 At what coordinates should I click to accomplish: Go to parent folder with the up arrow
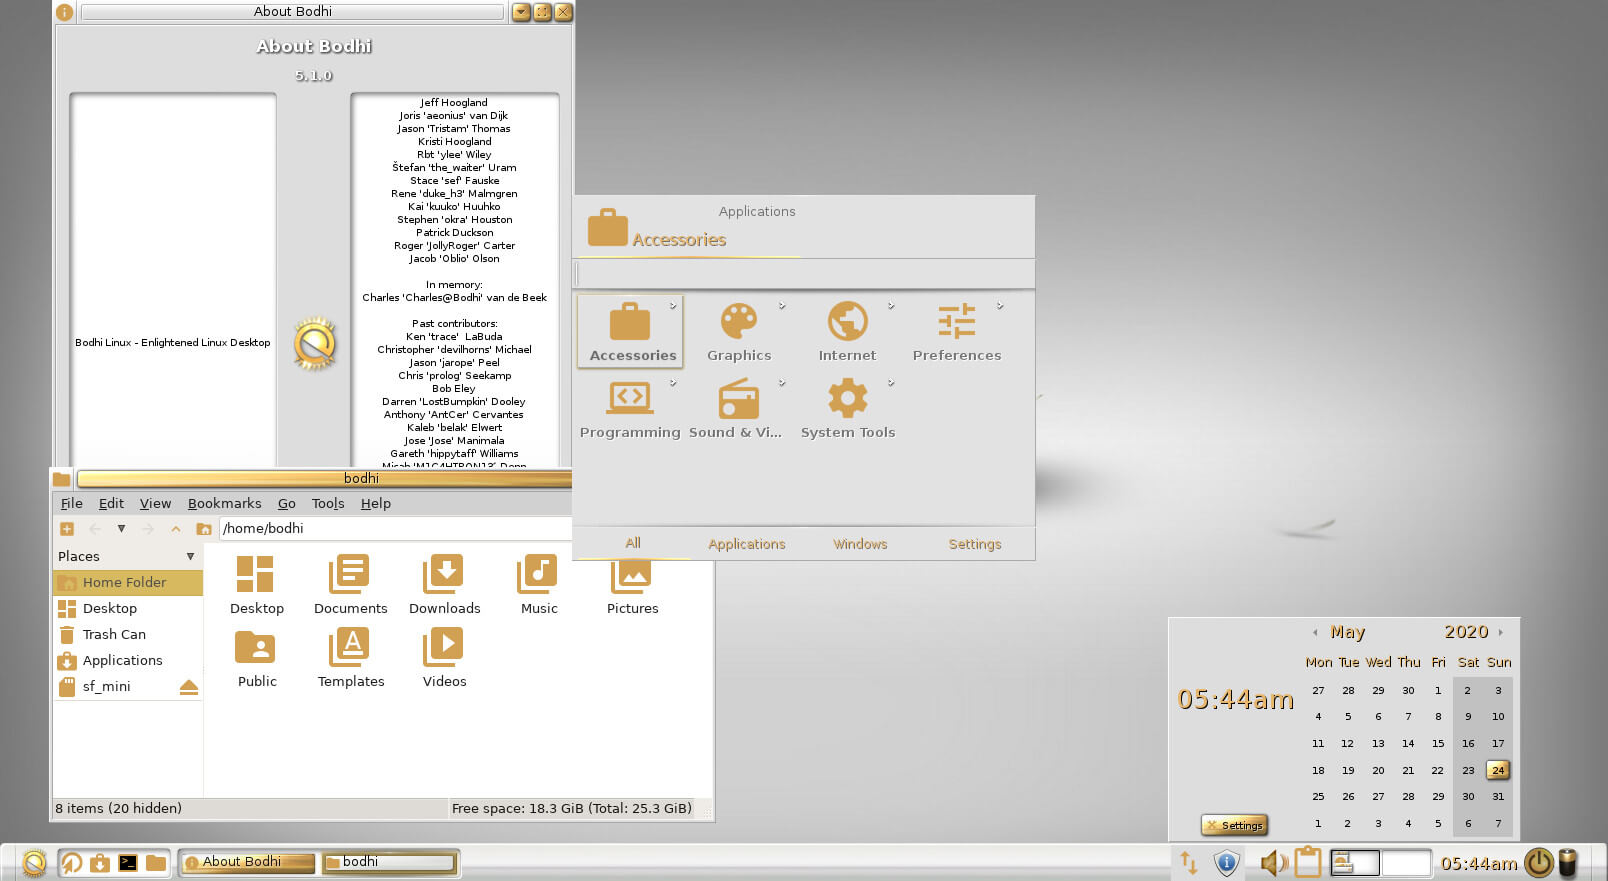[176, 529]
